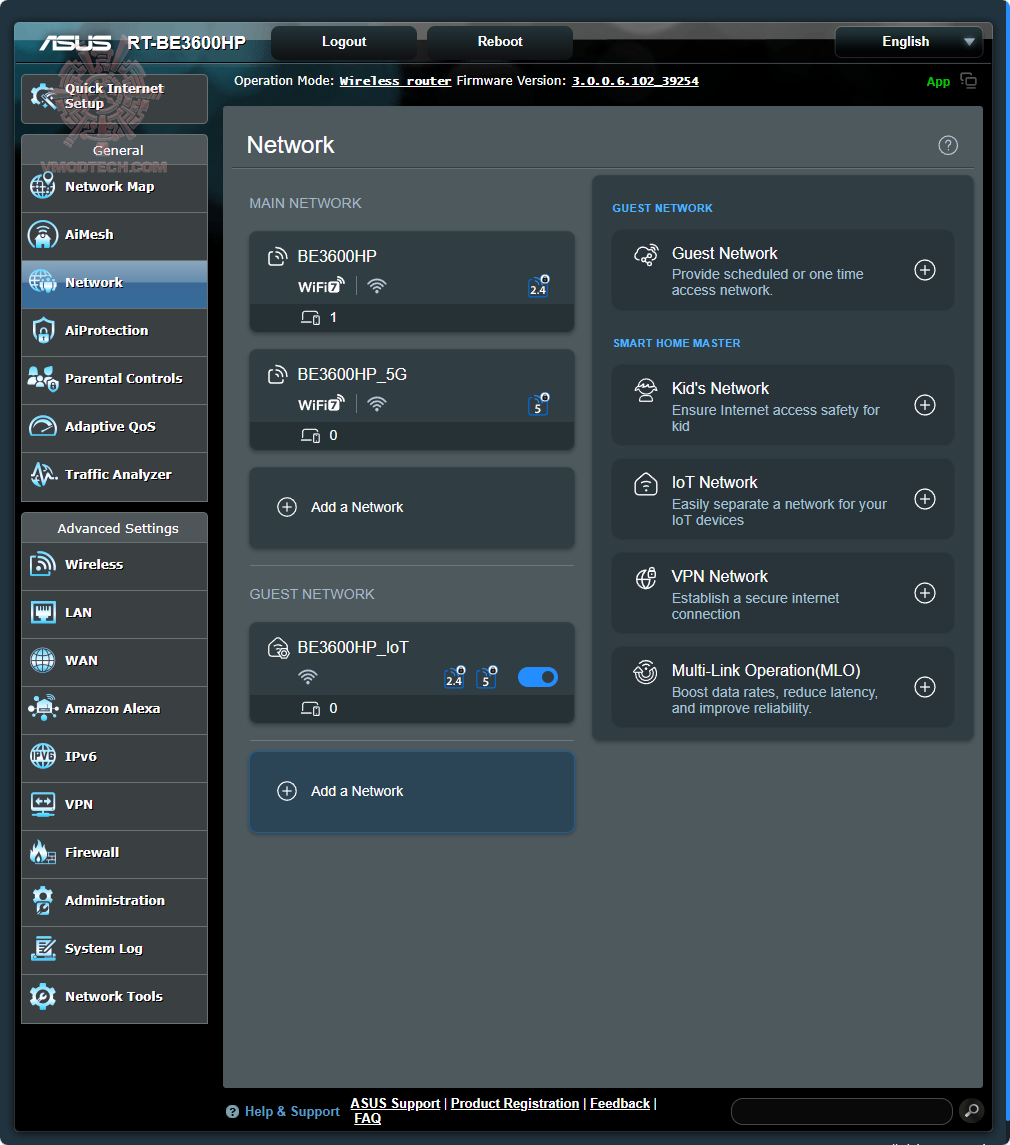Click the Amazon Alexa icon
Image resolution: width=1010 pixels, height=1145 pixels.
click(x=43, y=708)
